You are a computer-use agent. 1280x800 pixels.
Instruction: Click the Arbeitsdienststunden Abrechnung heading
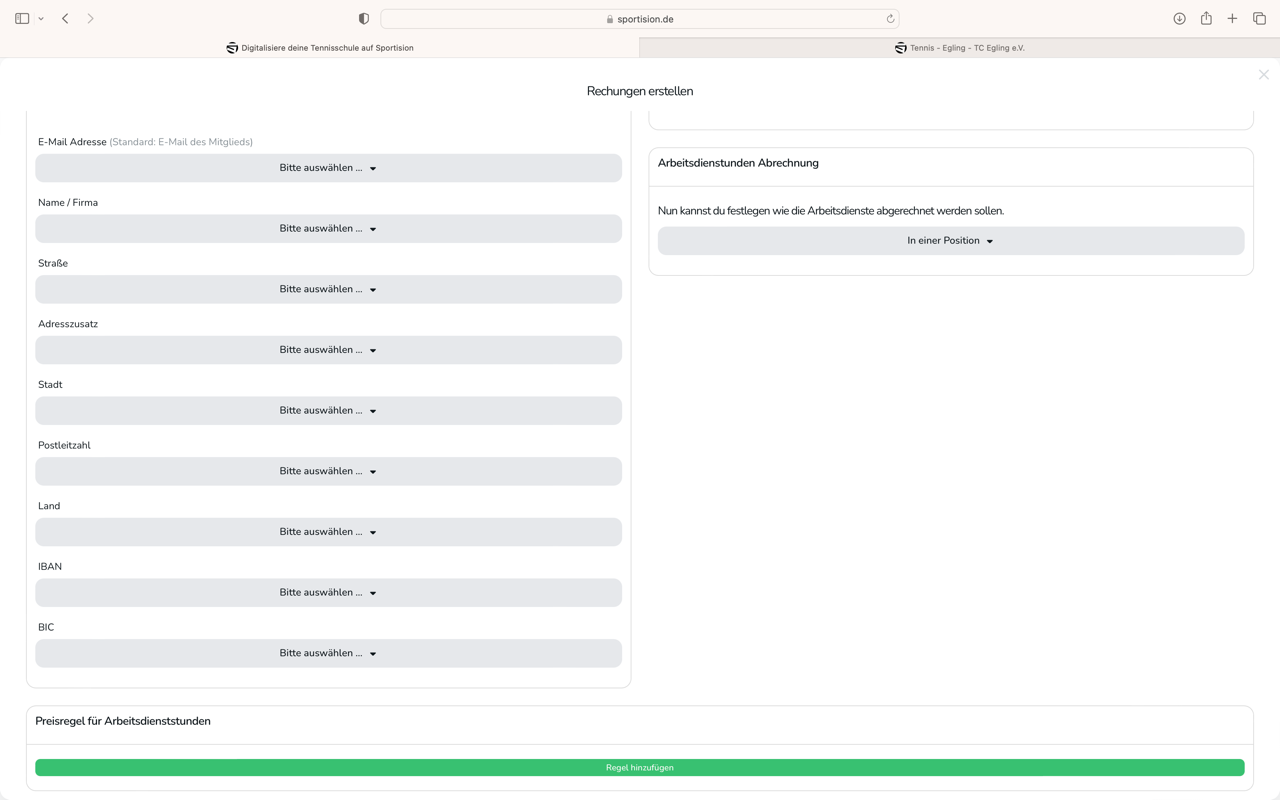coord(738,163)
